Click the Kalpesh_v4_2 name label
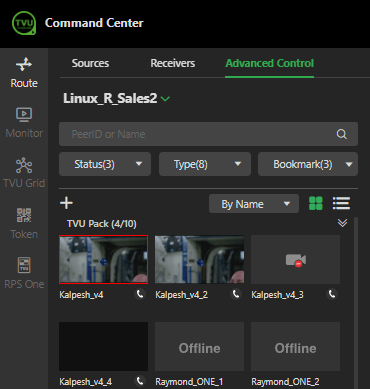 coord(182,295)
